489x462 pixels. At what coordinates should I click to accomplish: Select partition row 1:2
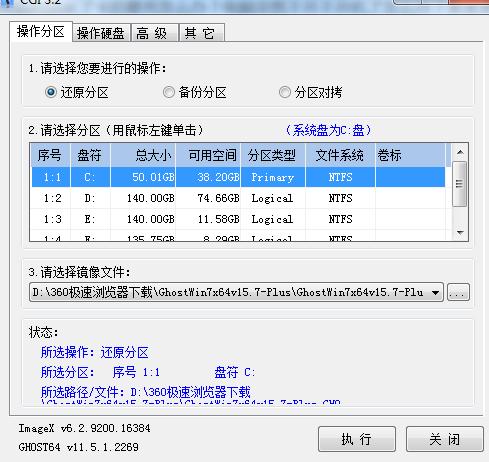pos(238,198)
